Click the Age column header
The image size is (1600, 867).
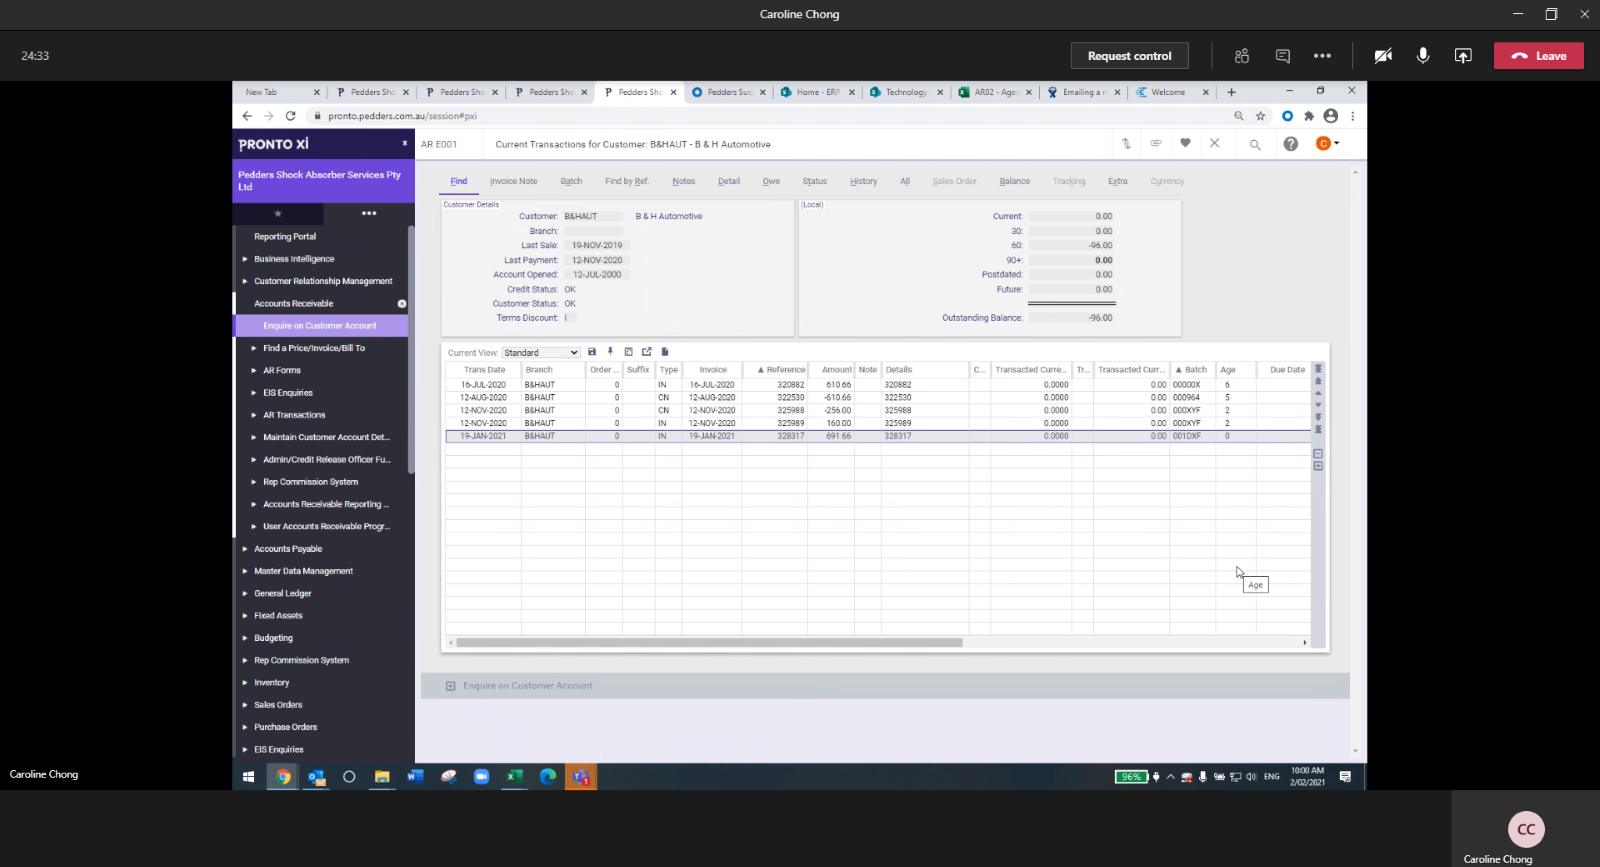point(1236,370)
